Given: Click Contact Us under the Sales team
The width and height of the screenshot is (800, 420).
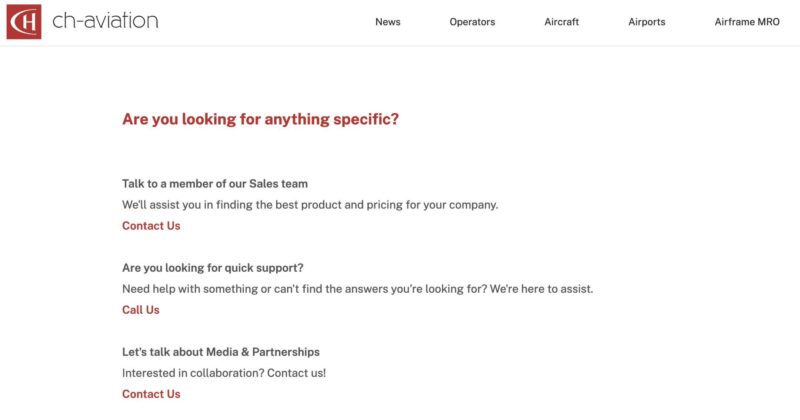Looking at the screenshot, I should [x=151, y=226].
